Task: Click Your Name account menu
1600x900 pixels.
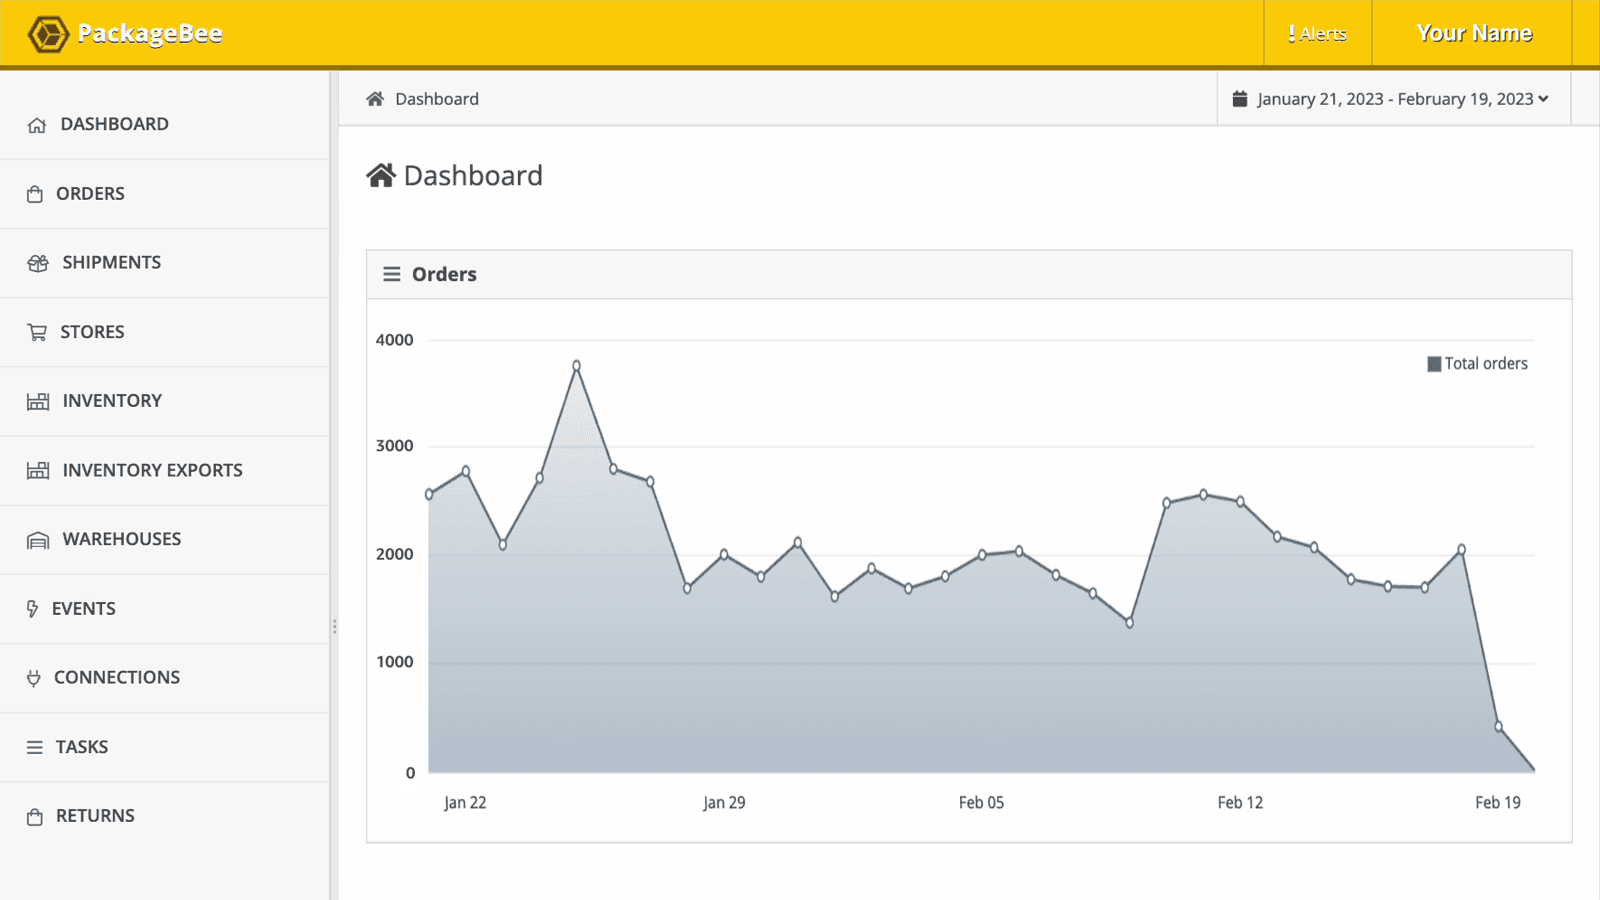Action: (x=1474, y=32)
